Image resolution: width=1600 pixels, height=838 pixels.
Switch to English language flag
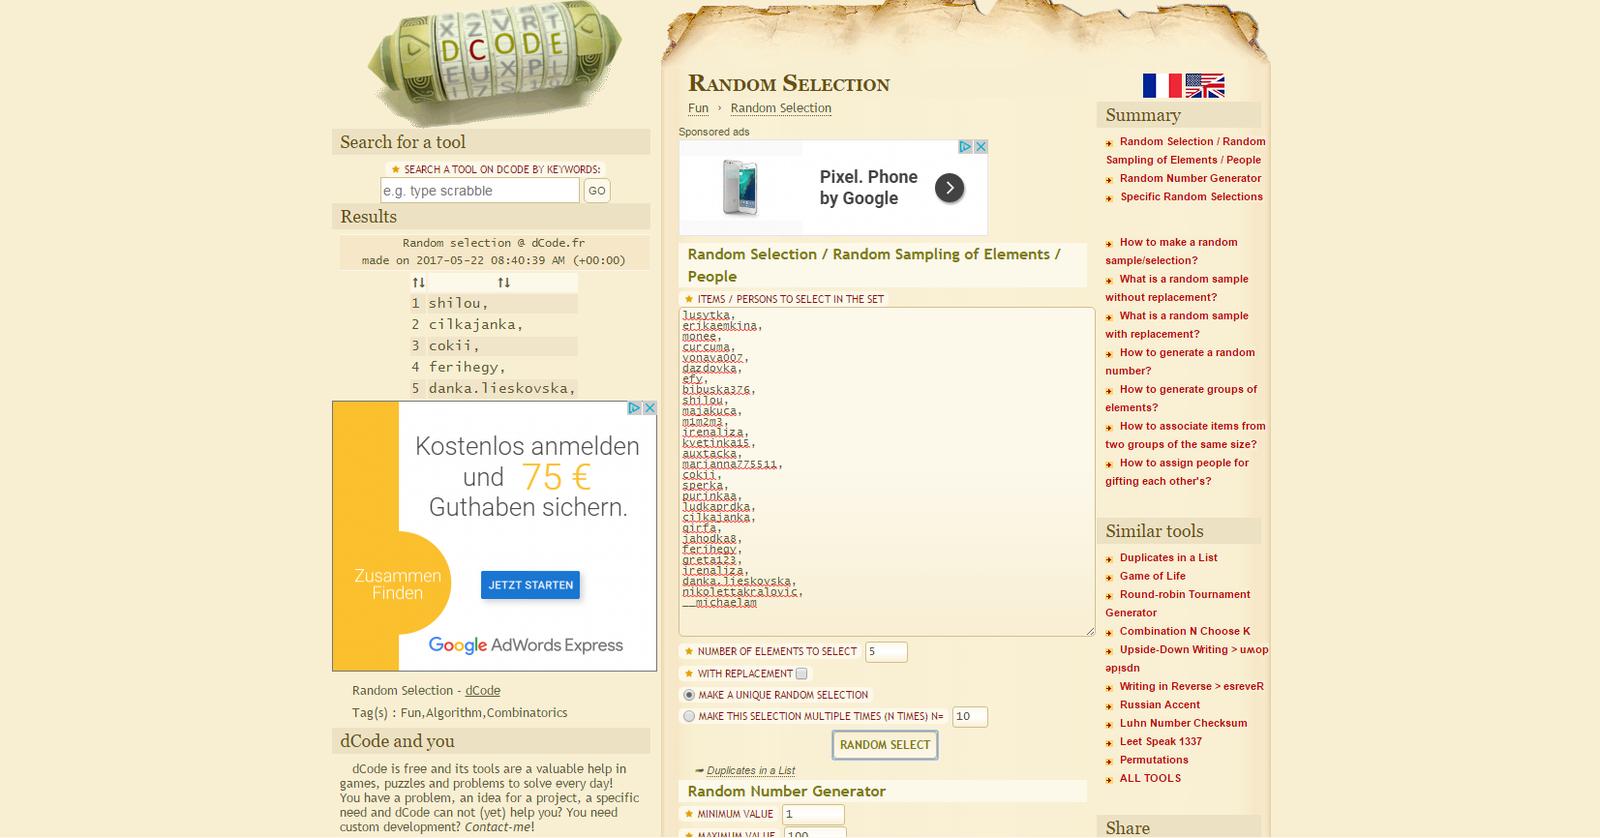(x=1205, y=86)
